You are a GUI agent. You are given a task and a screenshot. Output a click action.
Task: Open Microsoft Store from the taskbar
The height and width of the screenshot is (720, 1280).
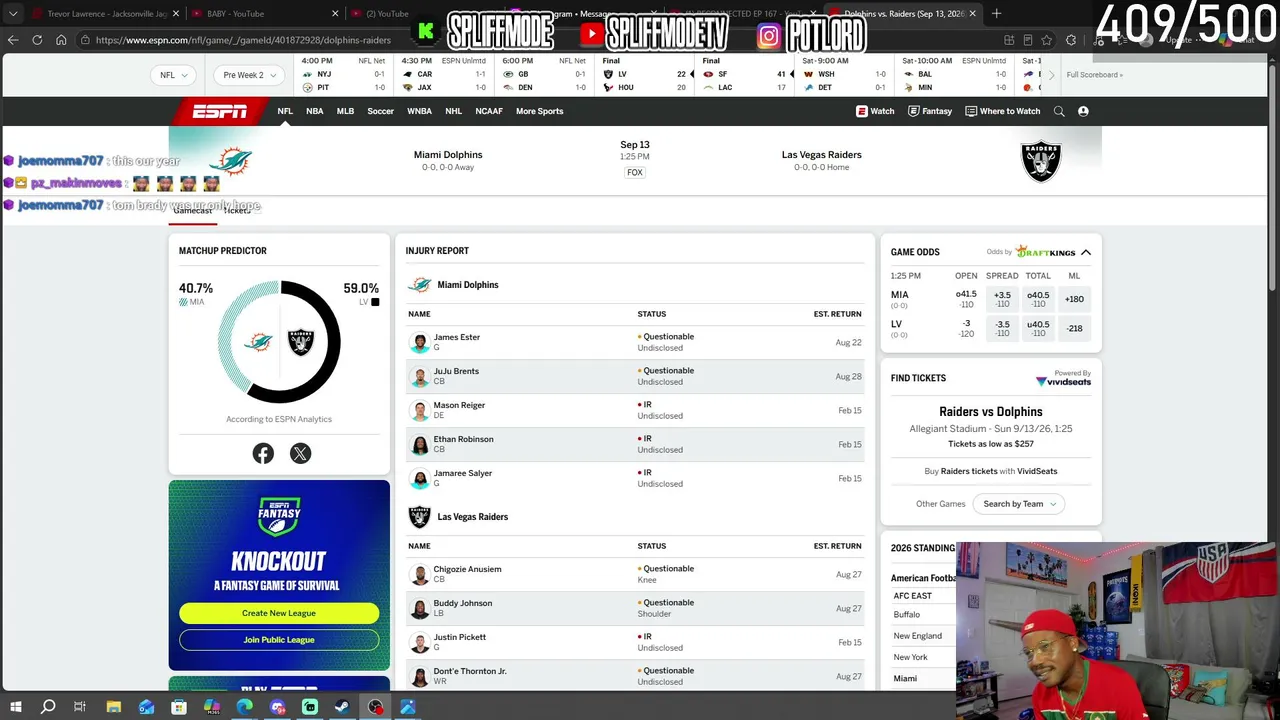coord(179,707)
